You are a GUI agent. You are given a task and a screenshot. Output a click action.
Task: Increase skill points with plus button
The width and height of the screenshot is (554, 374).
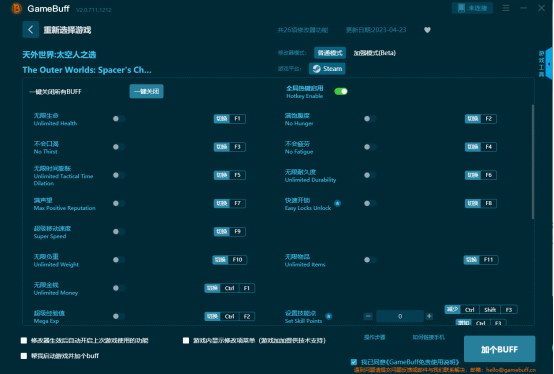(429, 316)
